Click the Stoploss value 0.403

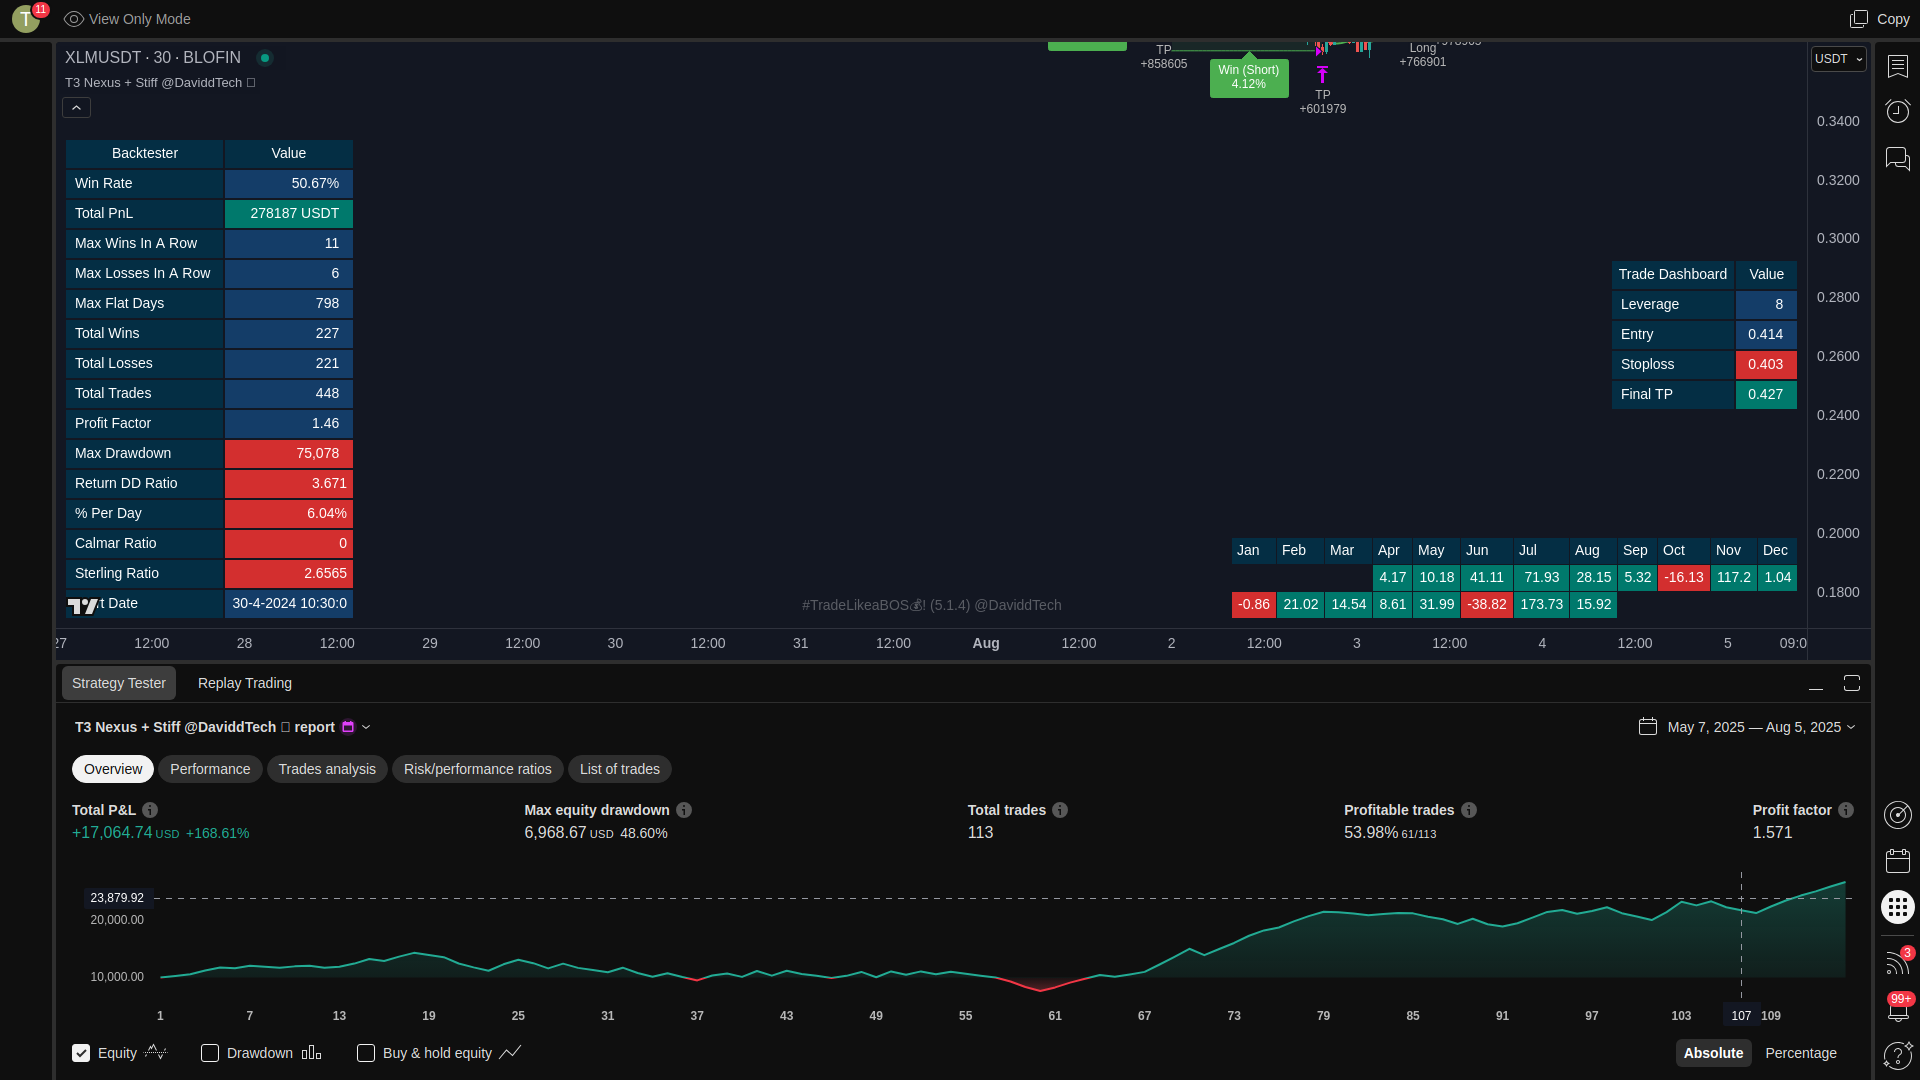click(x=1766, y=364)
